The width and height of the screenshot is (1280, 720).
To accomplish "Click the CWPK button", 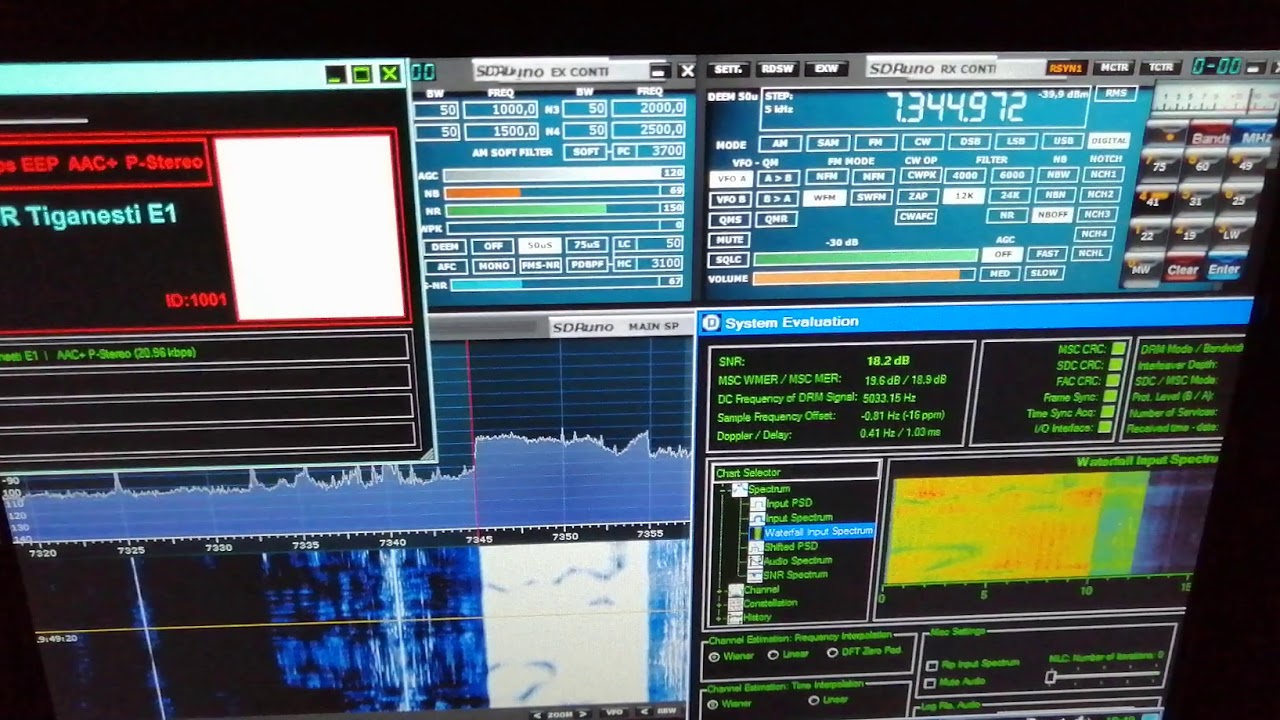I will [919, 176].
